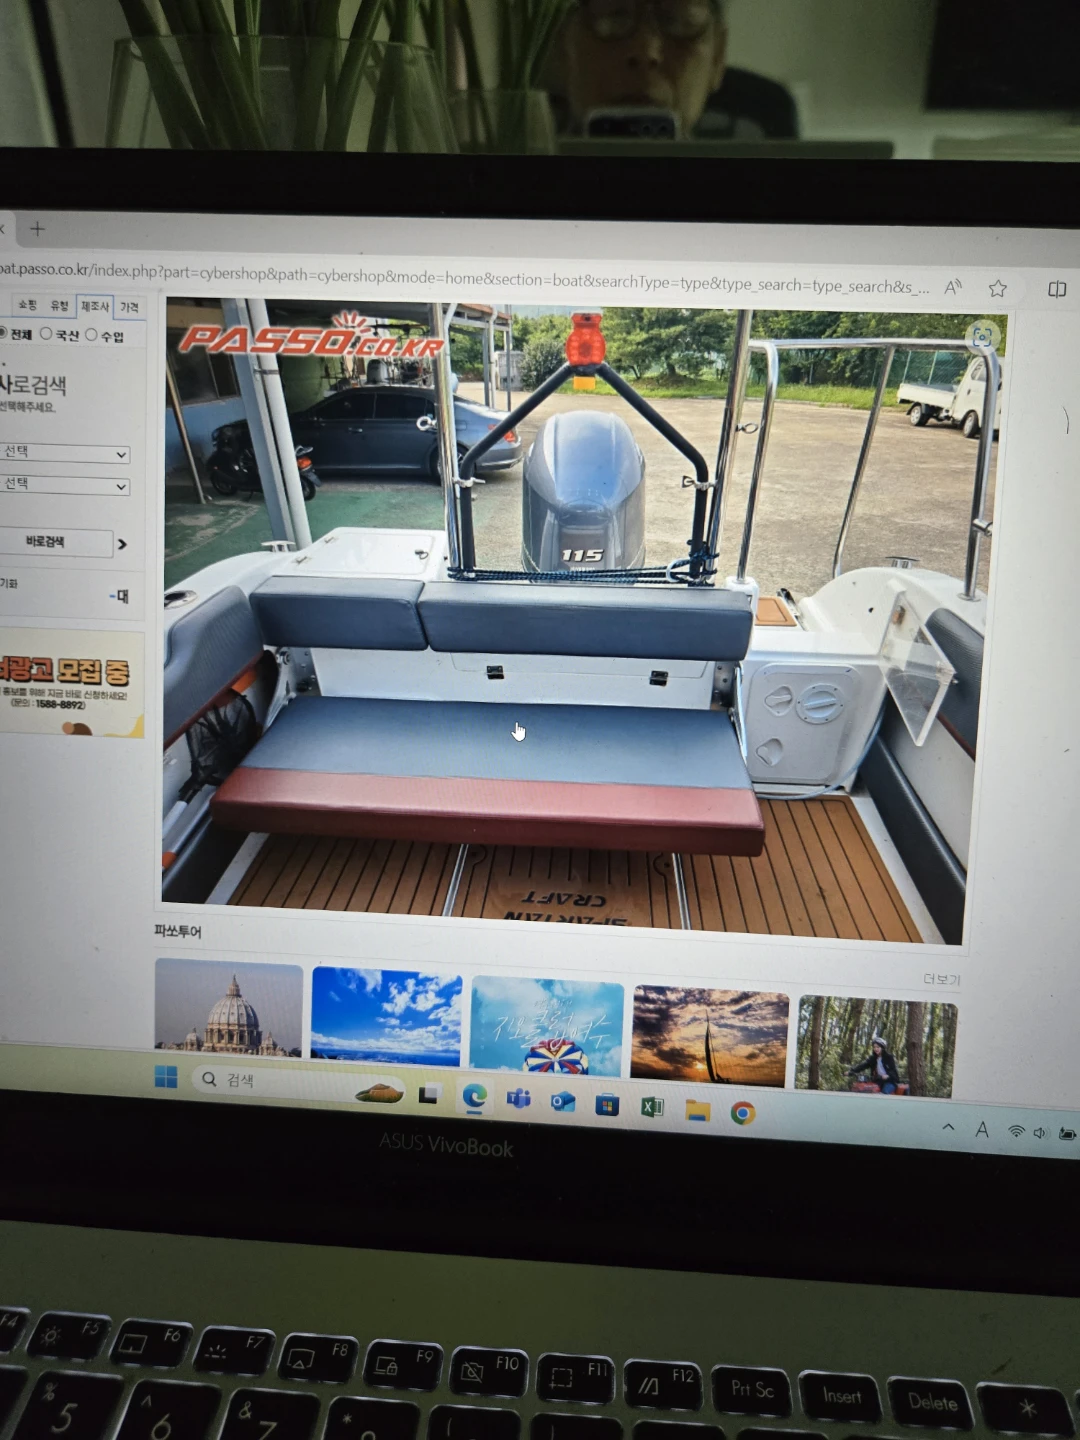The image size is (1080, 1440).
Task: Click the 광고 모집 중 advertisement banner
Action: click(71, 684)
